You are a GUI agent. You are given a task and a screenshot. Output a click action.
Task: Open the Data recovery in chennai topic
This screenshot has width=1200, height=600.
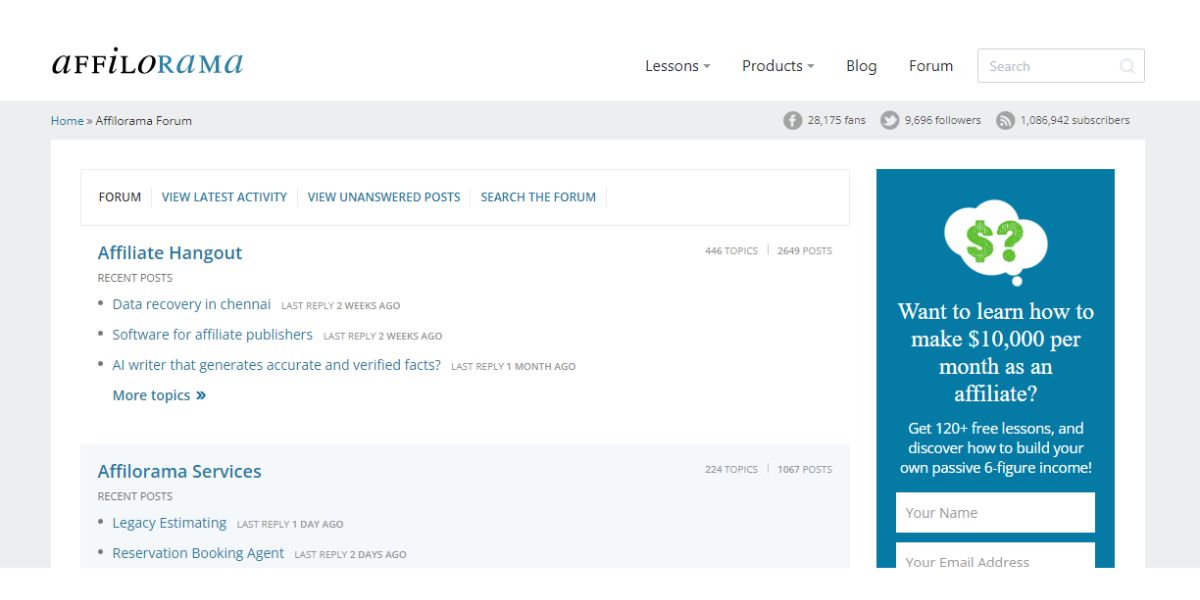tap(191, 304)
